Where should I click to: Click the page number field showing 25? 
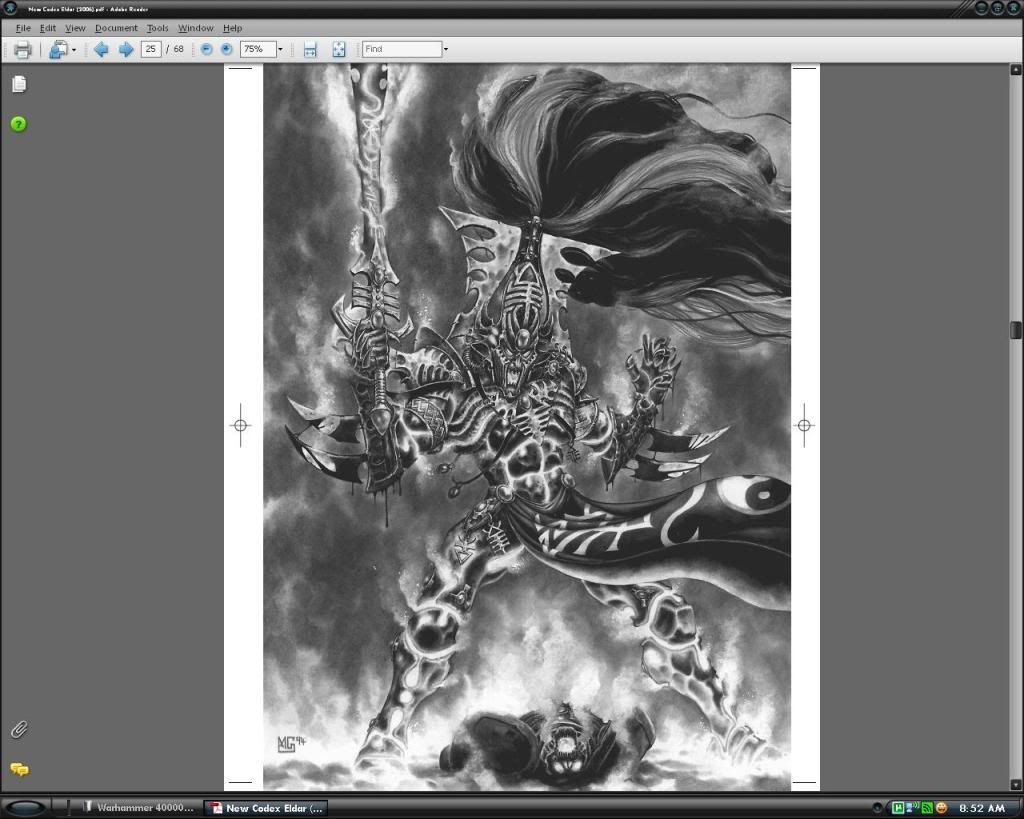click(151, 49)
